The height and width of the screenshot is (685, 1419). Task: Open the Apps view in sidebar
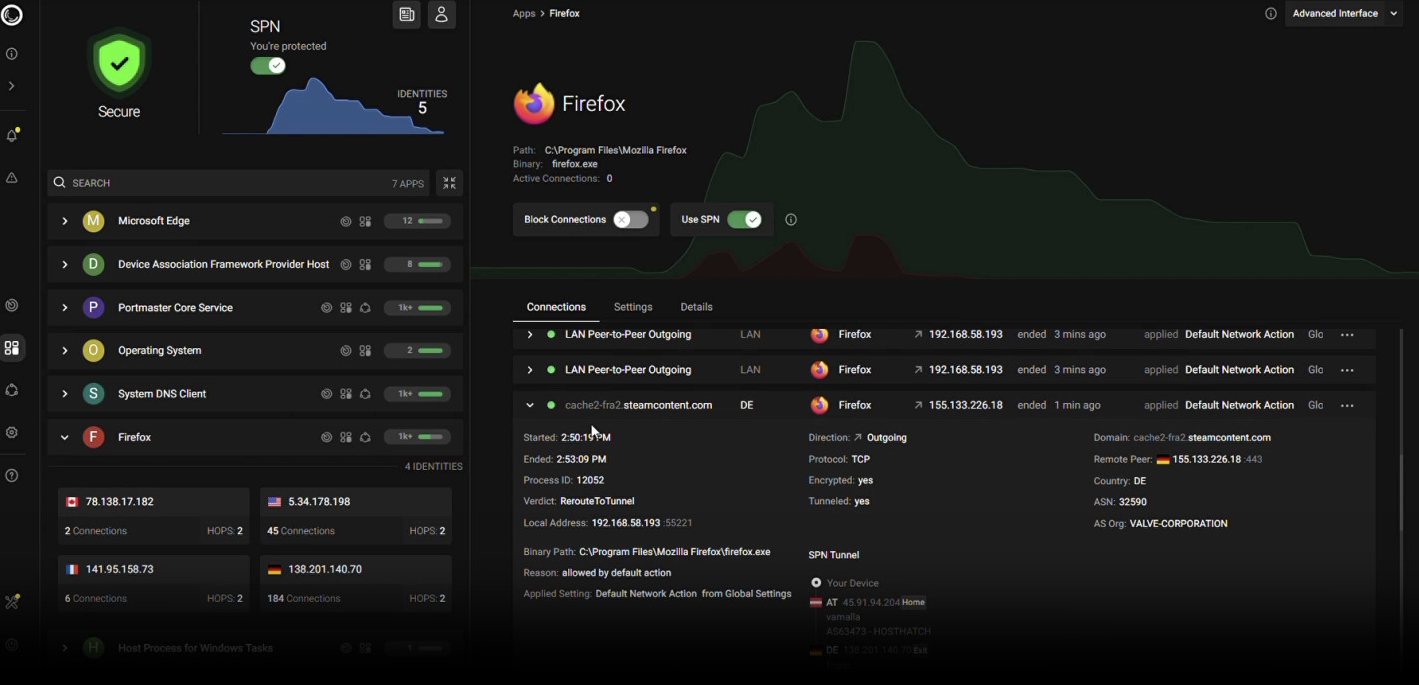tap(12, 348)
